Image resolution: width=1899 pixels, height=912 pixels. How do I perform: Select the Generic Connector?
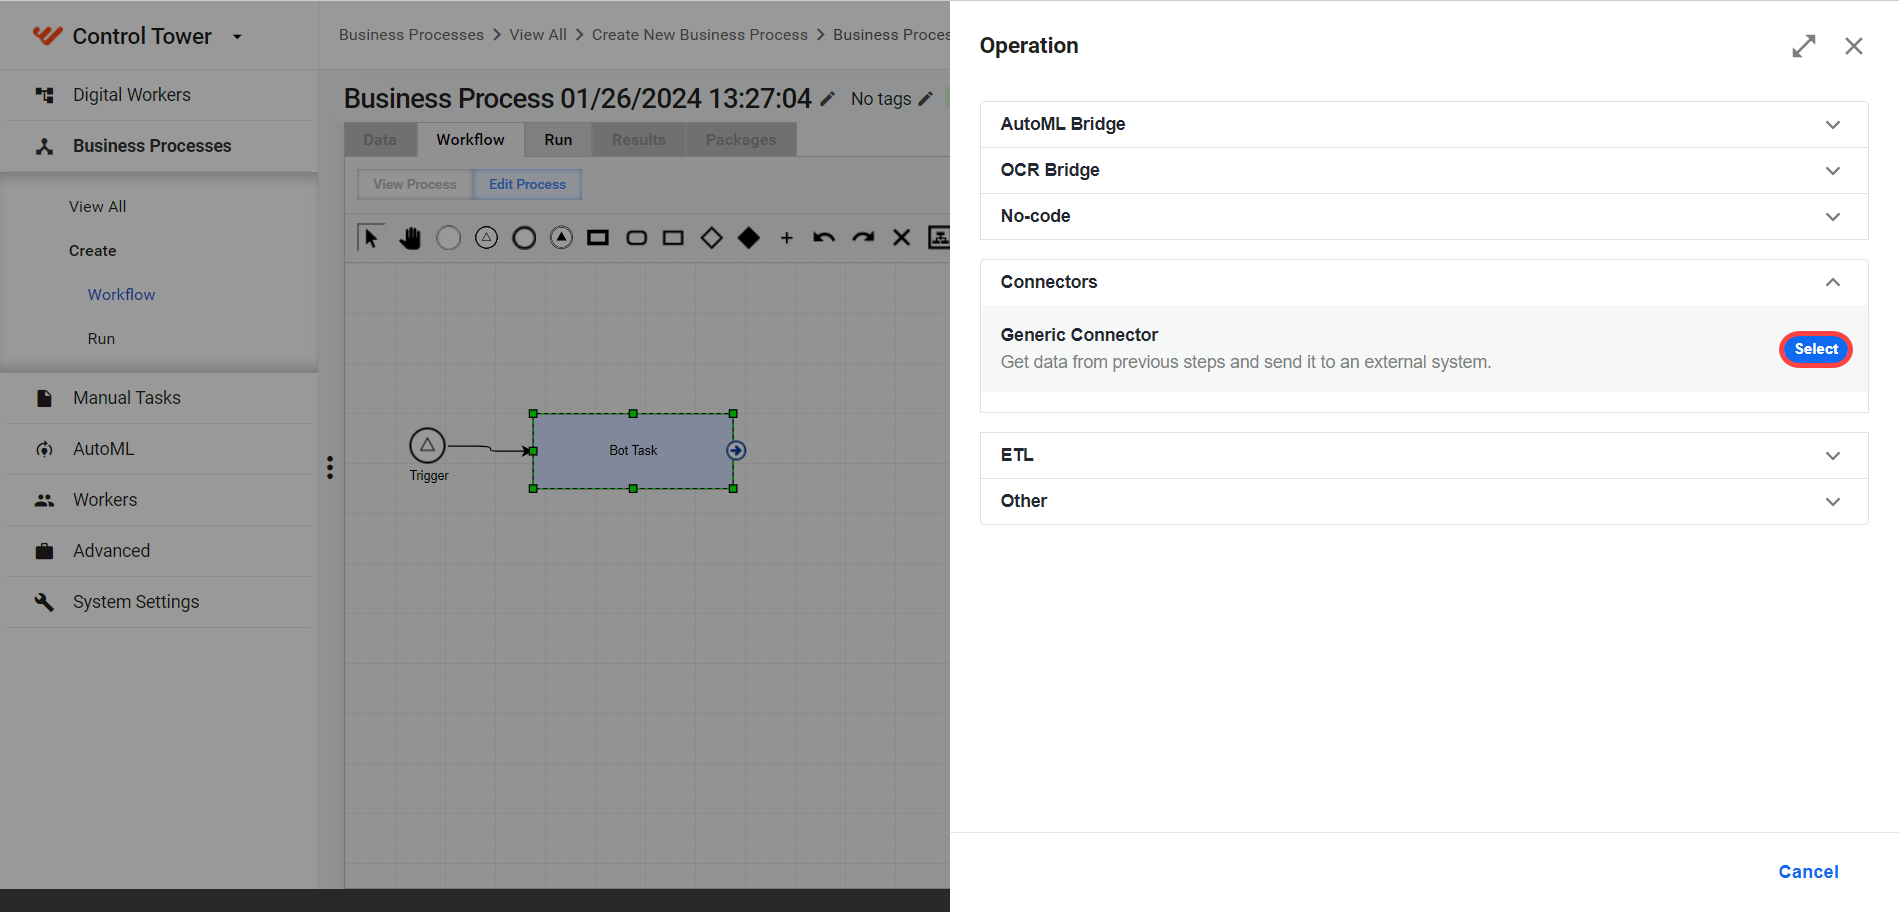(1816, 349)
